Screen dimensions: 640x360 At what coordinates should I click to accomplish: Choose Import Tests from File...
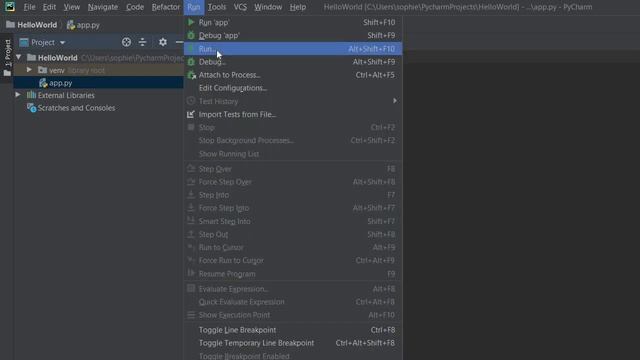(293, 114)
